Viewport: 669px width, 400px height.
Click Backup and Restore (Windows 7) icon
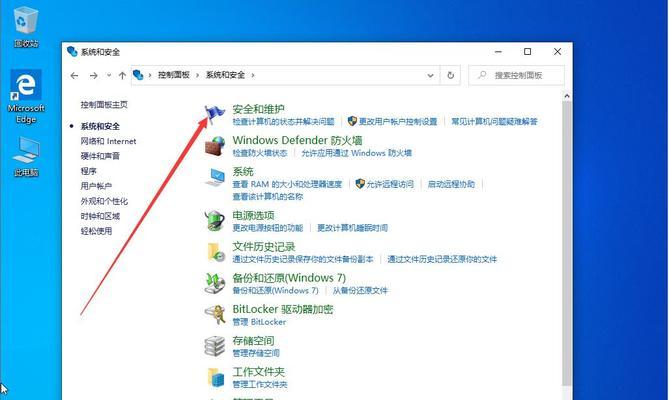click(215, 283)
